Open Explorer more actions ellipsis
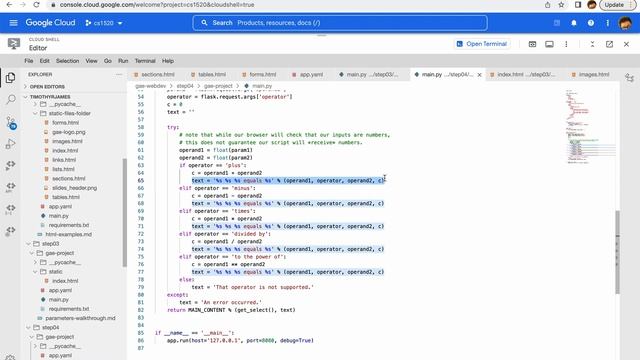 pyautogui.click(x=119, y=75)
